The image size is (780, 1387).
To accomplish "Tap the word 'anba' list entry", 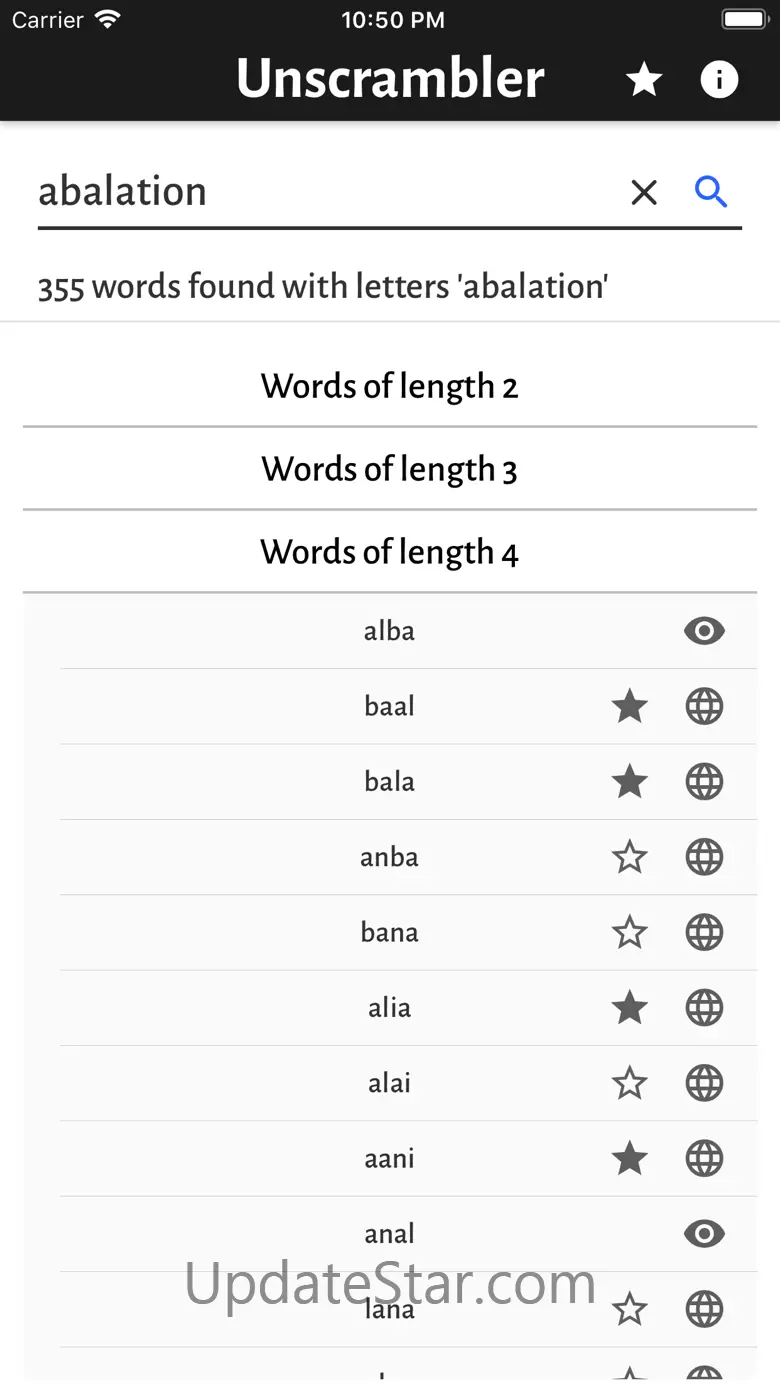I will [x=389, y=857].
